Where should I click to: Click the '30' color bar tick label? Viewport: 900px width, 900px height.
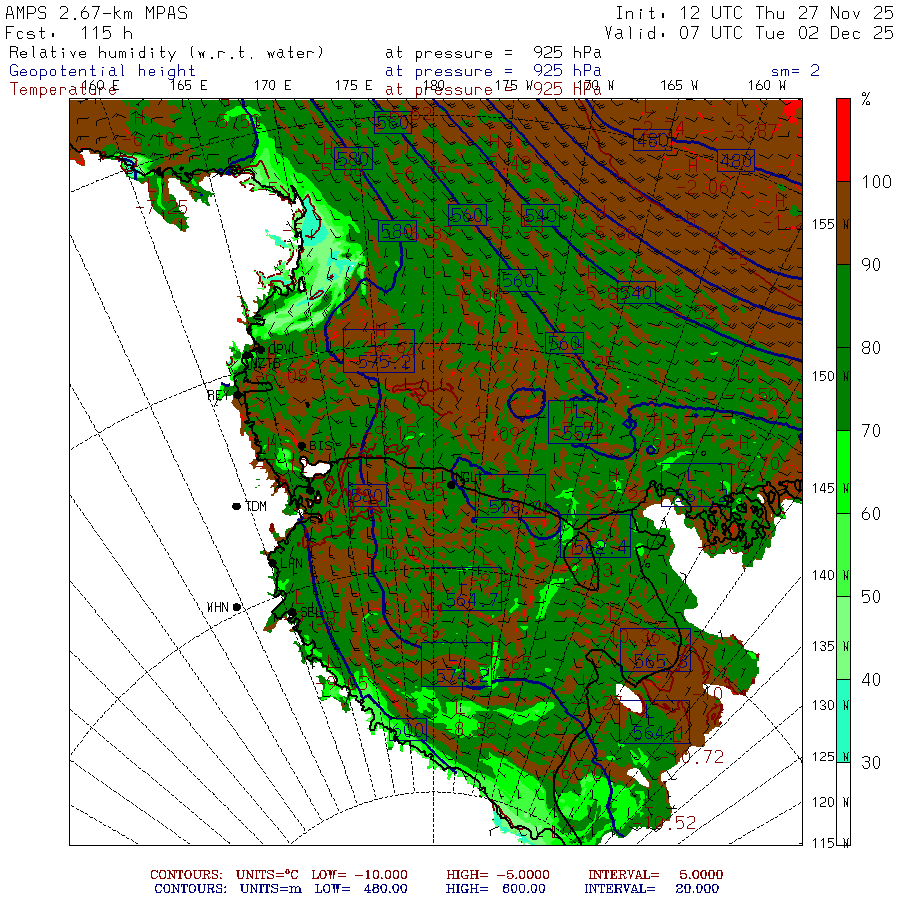click(871, 762)
